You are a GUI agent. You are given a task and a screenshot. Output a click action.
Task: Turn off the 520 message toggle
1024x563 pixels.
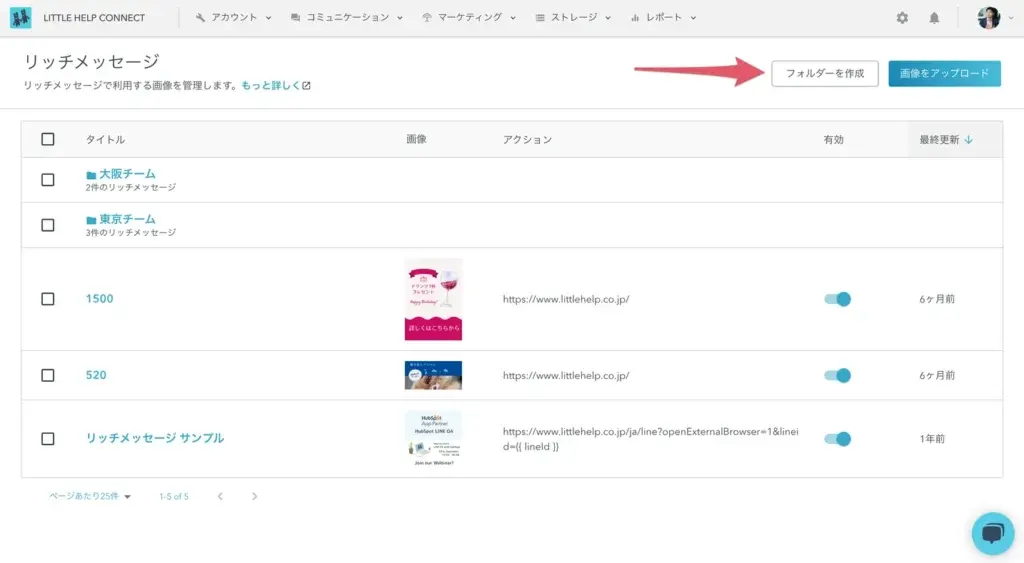[x=837, y=375]
